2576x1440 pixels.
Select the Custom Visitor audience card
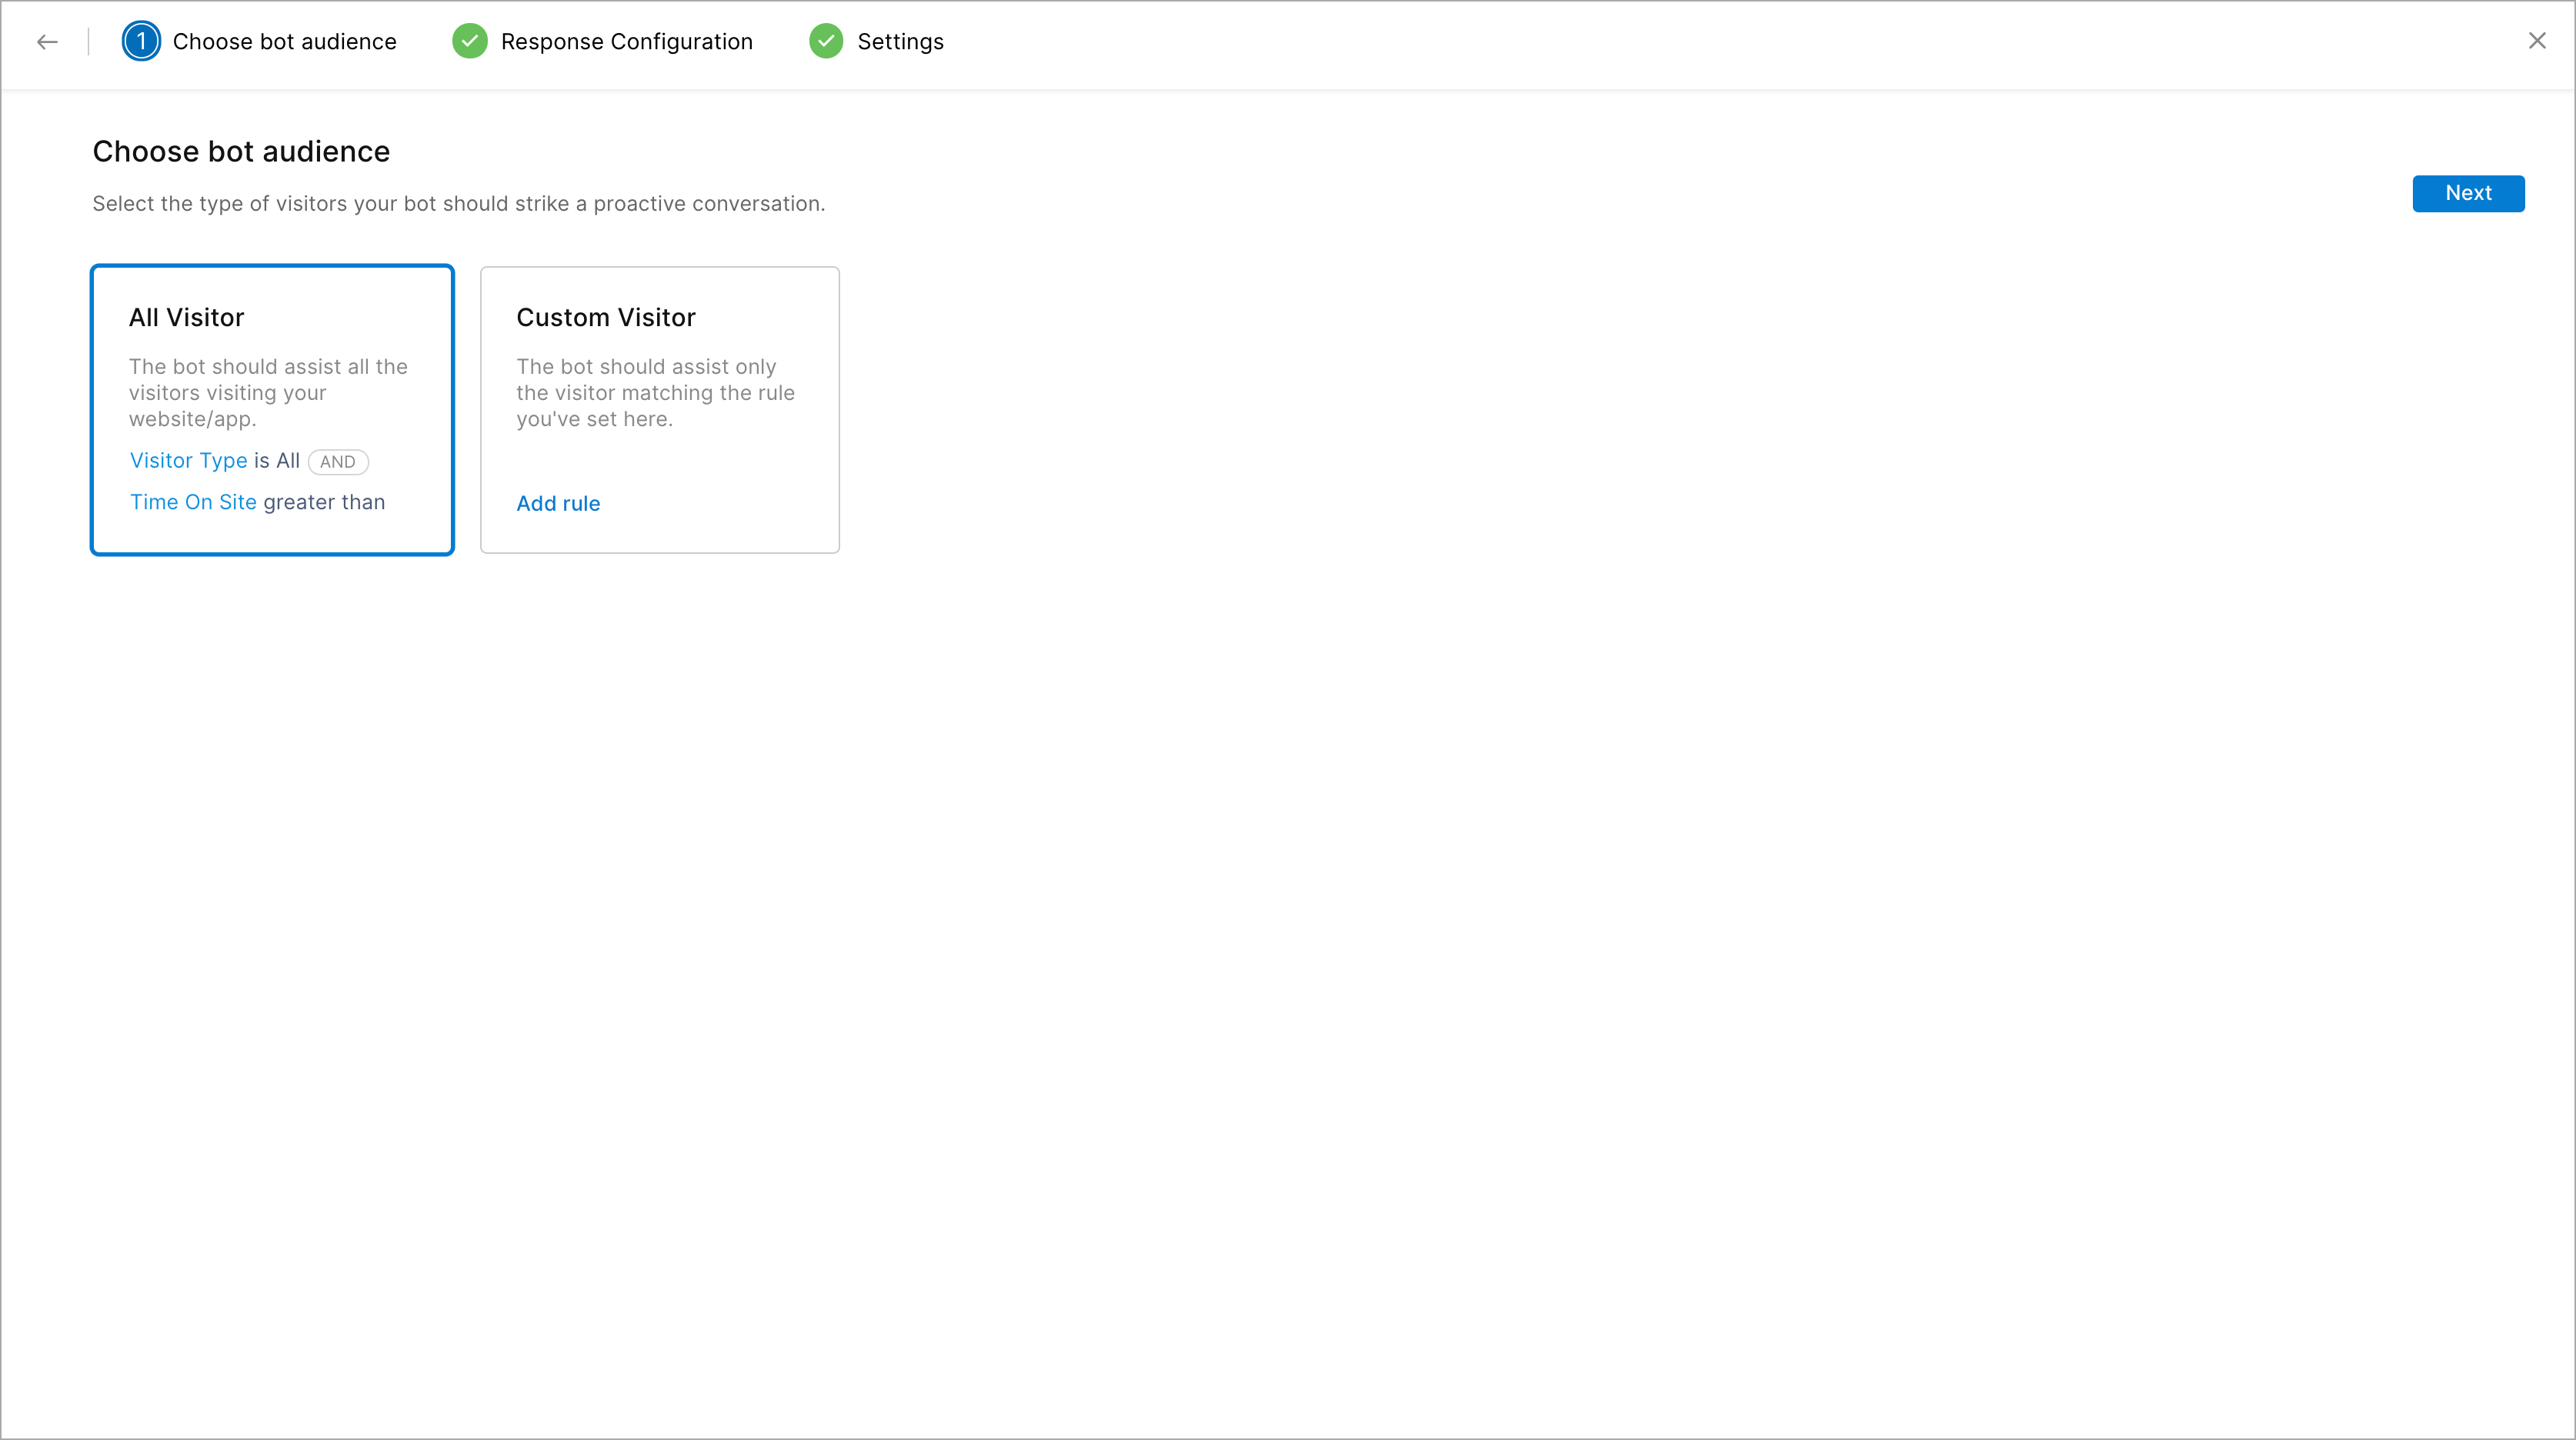pyautogui.click(x=660, y=410)
